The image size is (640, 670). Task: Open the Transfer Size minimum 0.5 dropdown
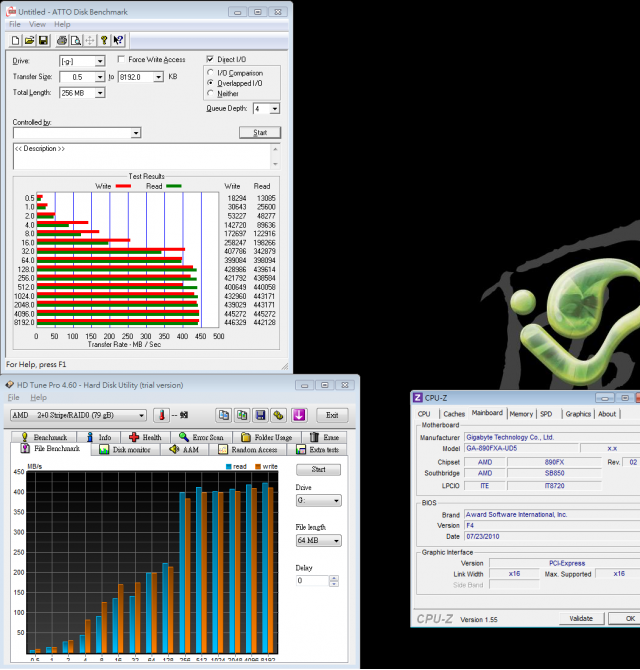click(100, 77)
